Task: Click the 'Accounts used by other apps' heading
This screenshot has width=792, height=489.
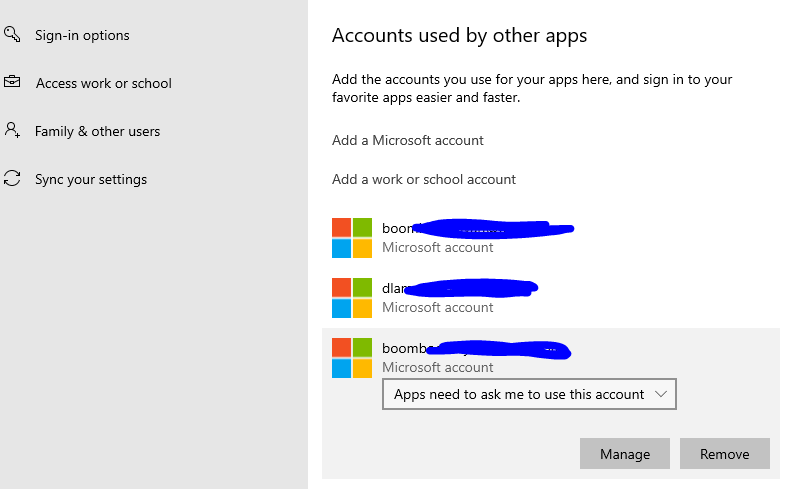Action: [x=459, y=36]
